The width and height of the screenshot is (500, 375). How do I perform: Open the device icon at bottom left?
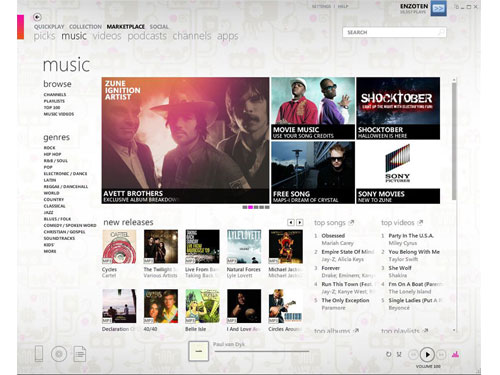coord(39,354)
